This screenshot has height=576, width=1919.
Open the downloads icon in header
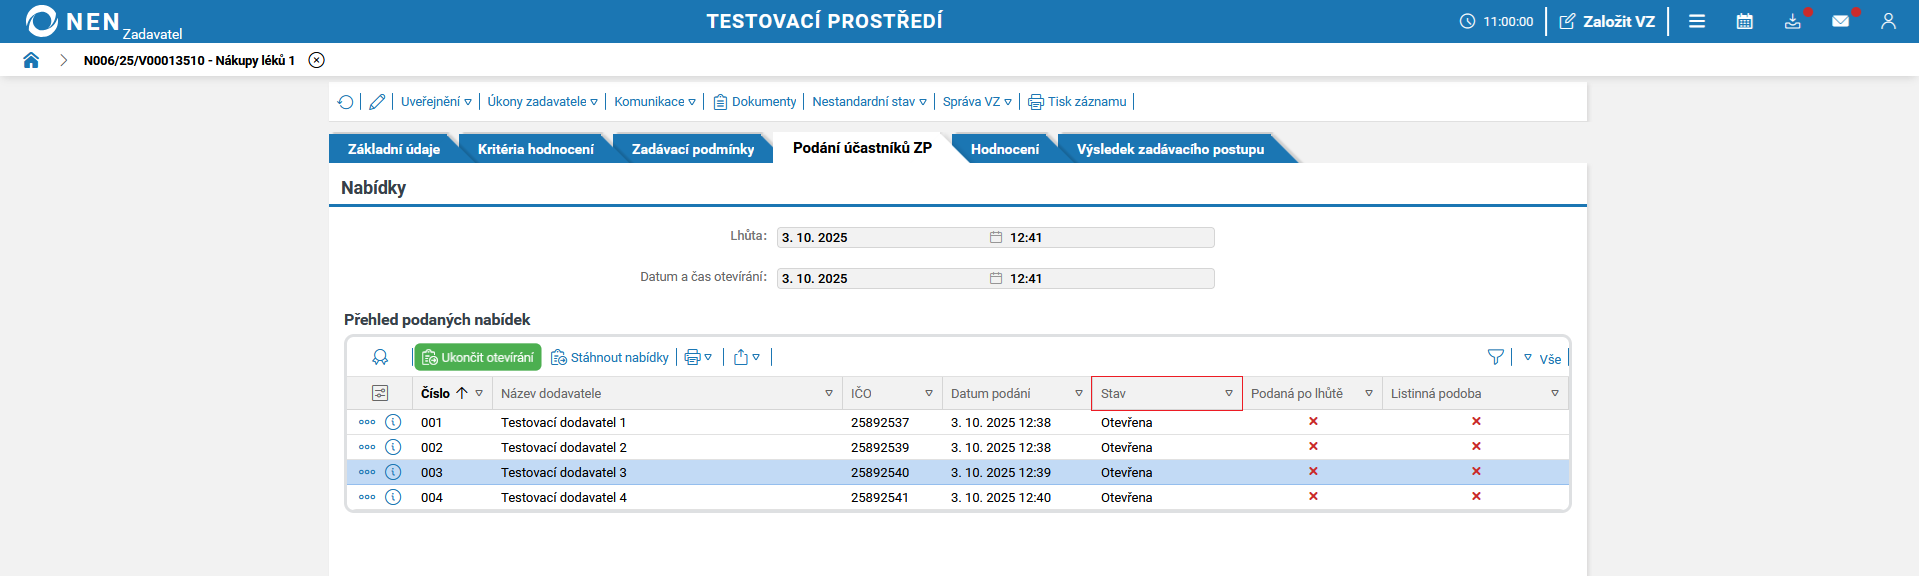click(x=1793, y=21)
